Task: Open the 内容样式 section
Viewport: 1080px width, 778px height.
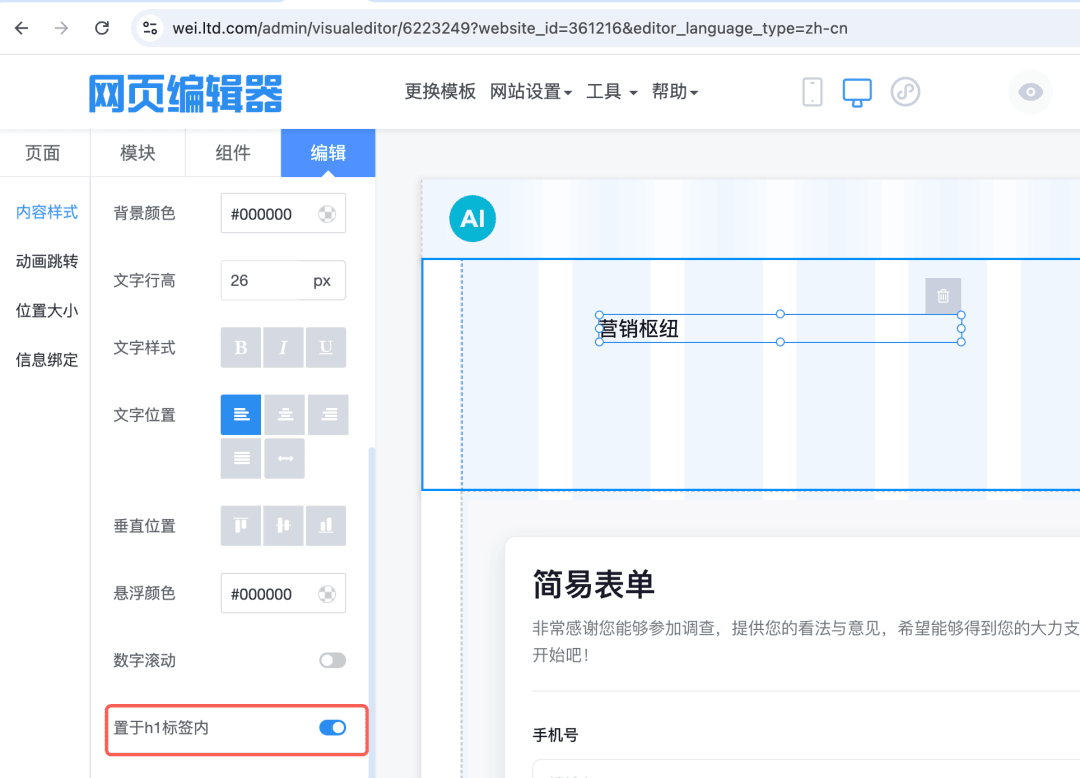Action: point(47,212)
